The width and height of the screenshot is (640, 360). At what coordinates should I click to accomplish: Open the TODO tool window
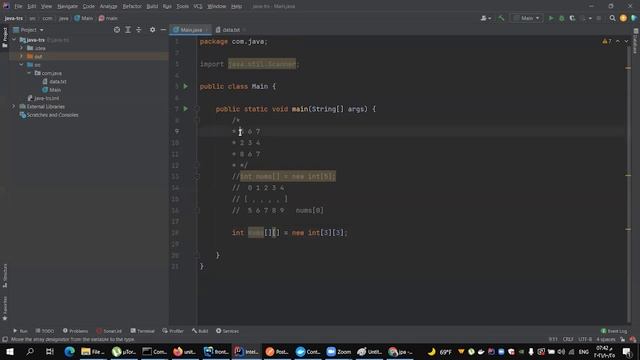(44, 331)
